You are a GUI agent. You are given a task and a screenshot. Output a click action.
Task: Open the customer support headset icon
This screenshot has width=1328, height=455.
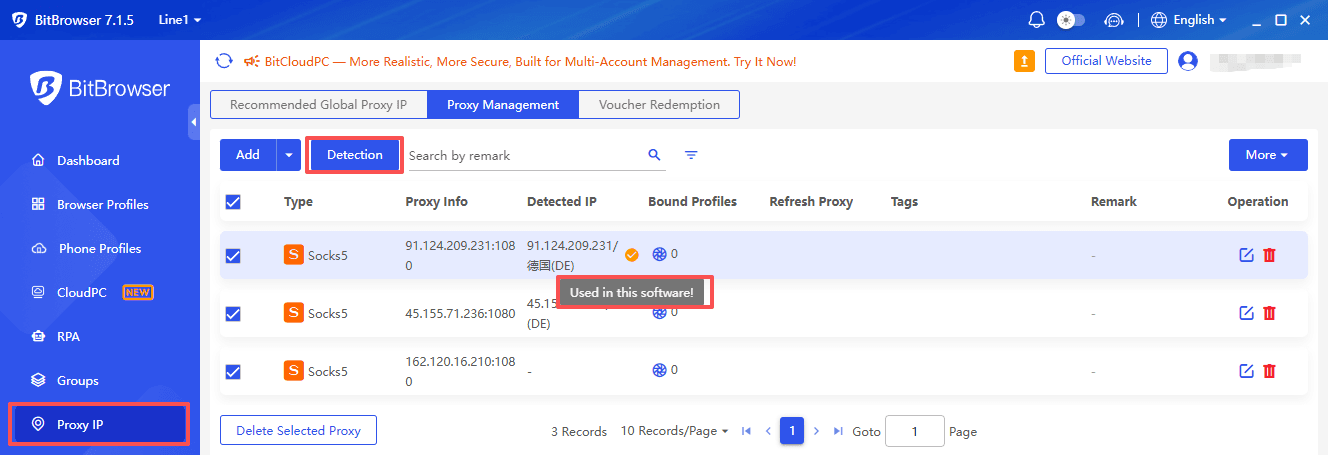pyautogui.click(x=1114, y=20)
